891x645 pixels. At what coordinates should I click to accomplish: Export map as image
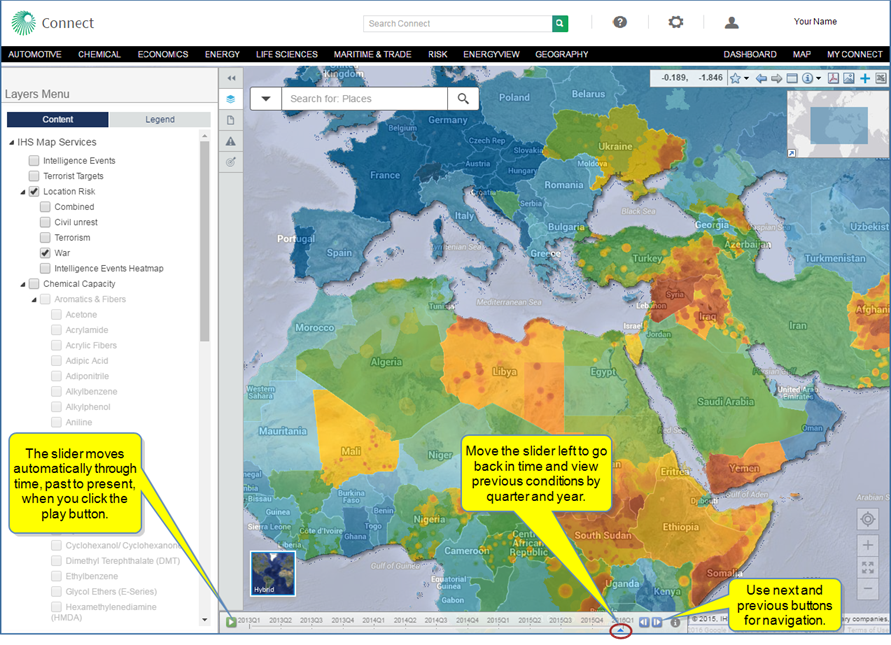pyautogui.click(x=848, y=78)
